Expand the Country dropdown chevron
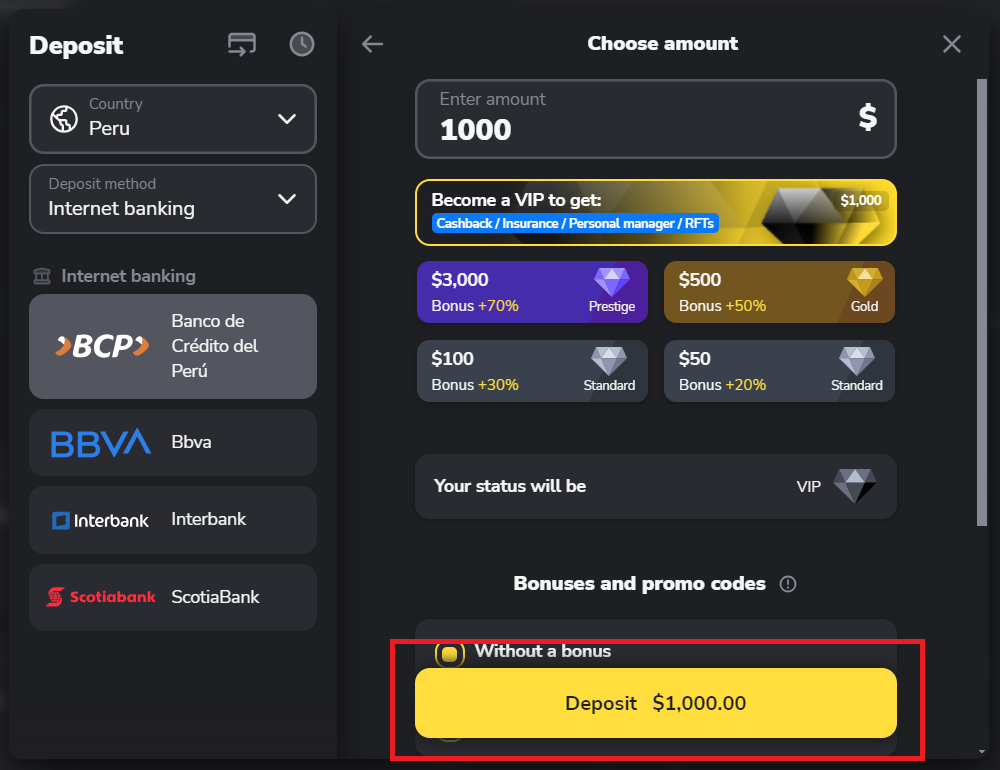 (x=287, y=119)
